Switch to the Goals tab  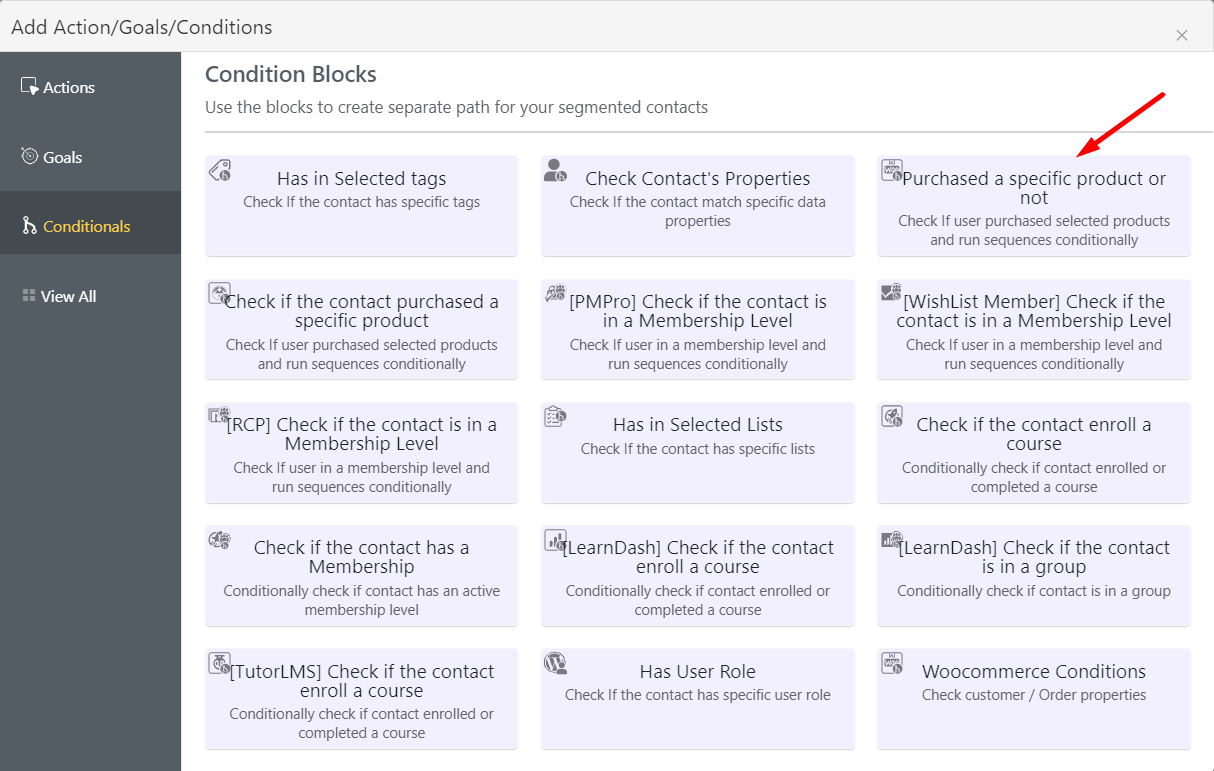90,157
